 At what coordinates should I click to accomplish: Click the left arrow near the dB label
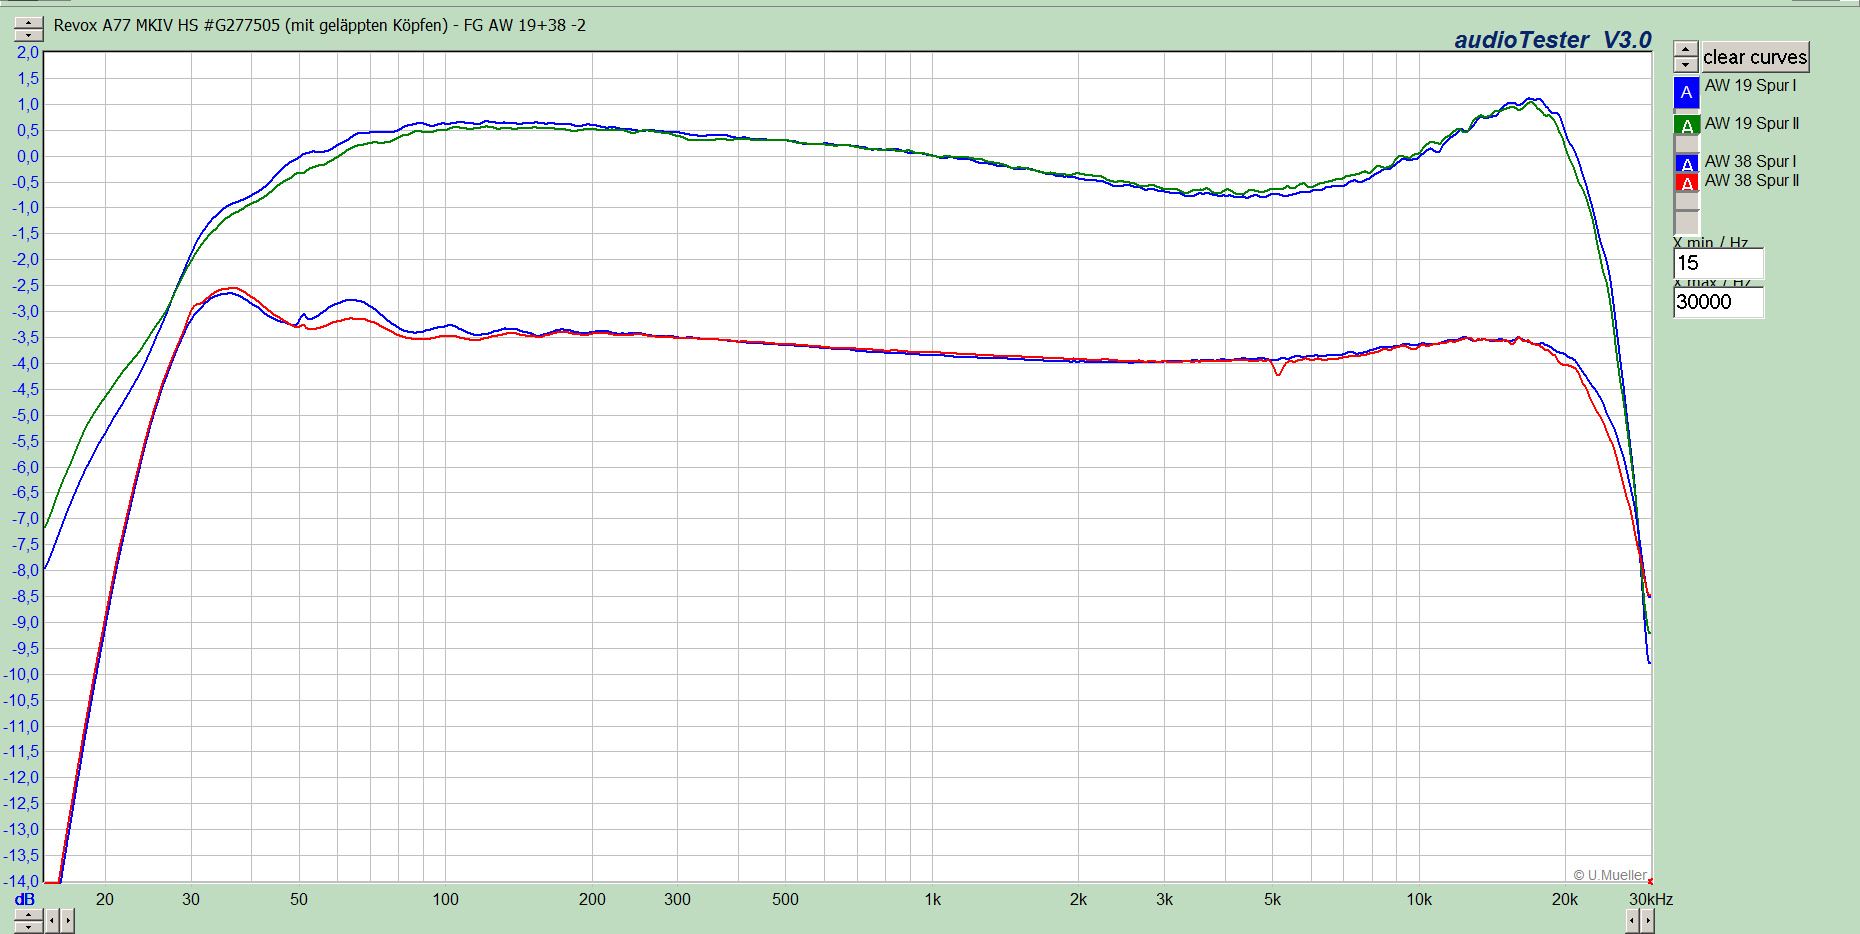pos(52,920)
